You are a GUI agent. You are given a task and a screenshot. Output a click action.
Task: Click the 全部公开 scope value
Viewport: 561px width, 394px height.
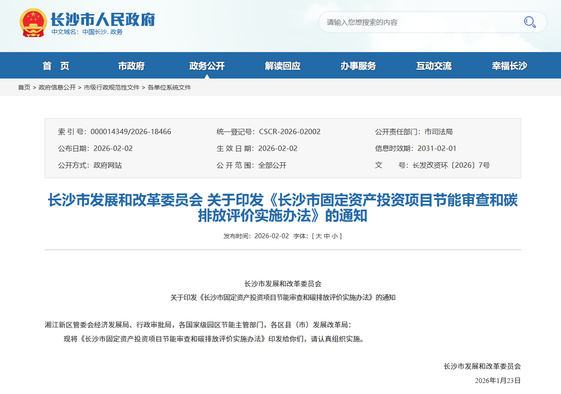click(x=272, y=165)
